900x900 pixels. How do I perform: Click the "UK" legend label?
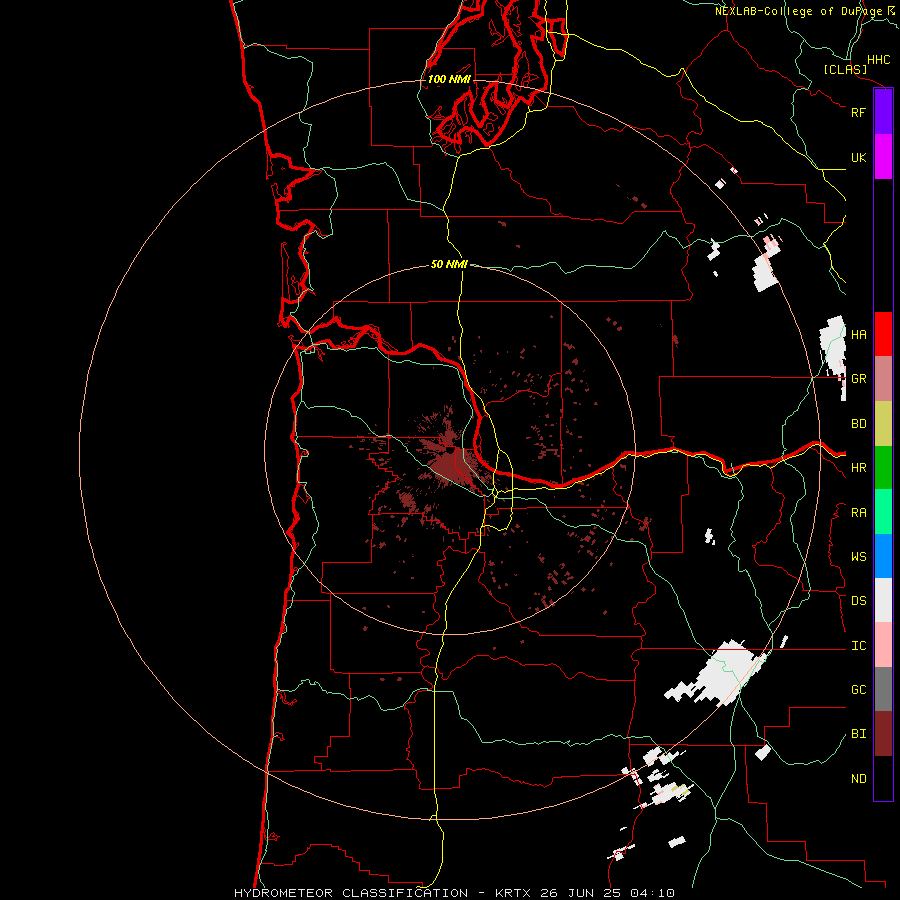pyautogui.click(x=858, y=157)
